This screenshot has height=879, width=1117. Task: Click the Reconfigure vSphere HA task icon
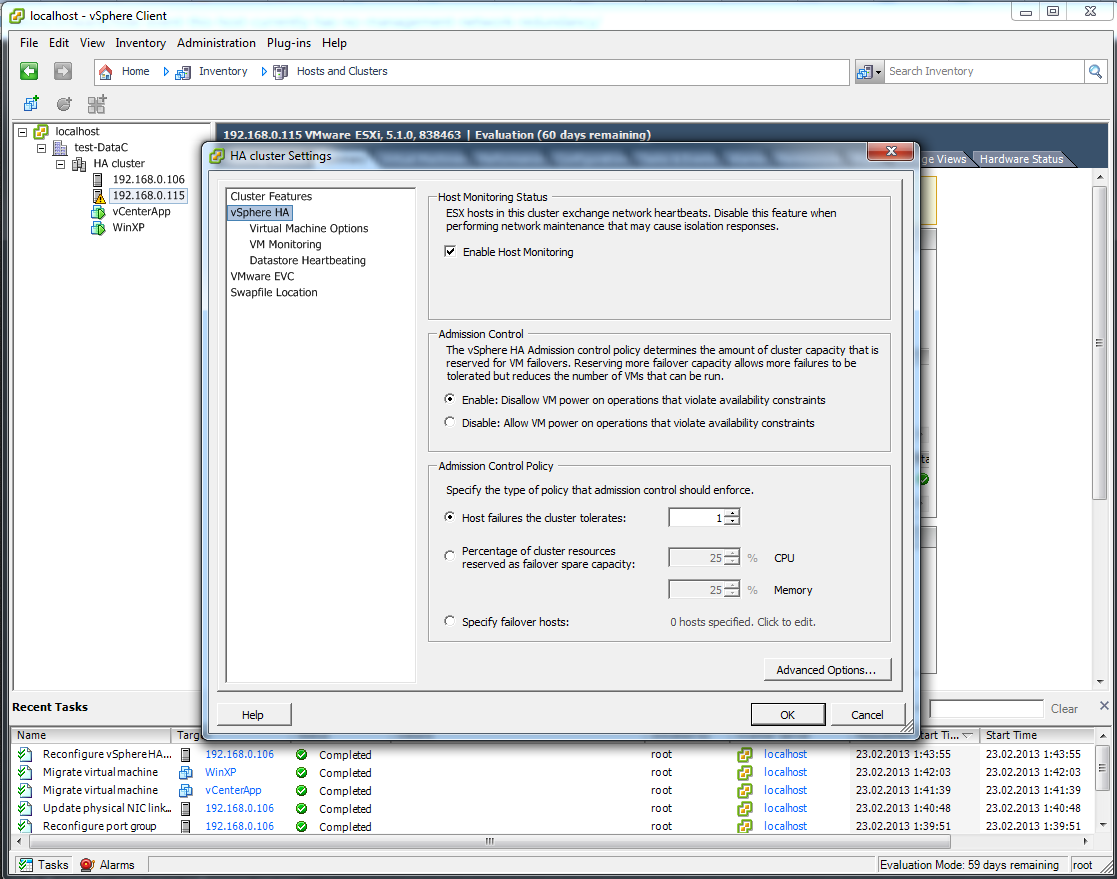tap(26, 754)
